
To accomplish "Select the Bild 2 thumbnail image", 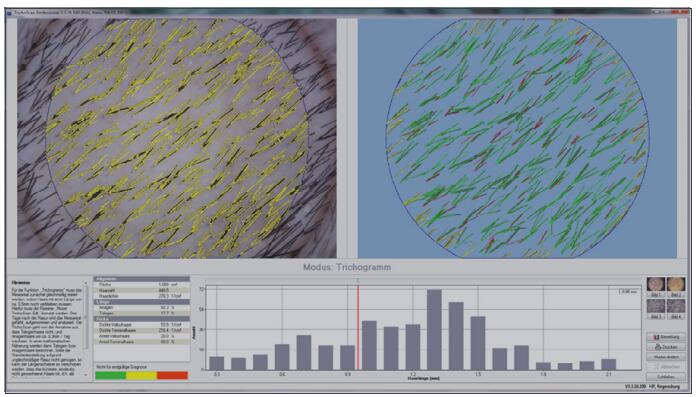I will pyautogui.click(x=676, y=284).
